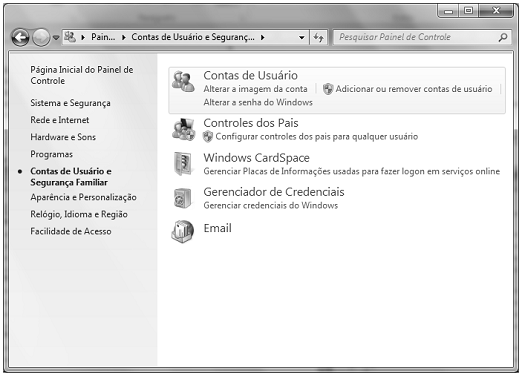
Task: Open the recent pages dropdown arrow
Action: [x=56, y=38]
